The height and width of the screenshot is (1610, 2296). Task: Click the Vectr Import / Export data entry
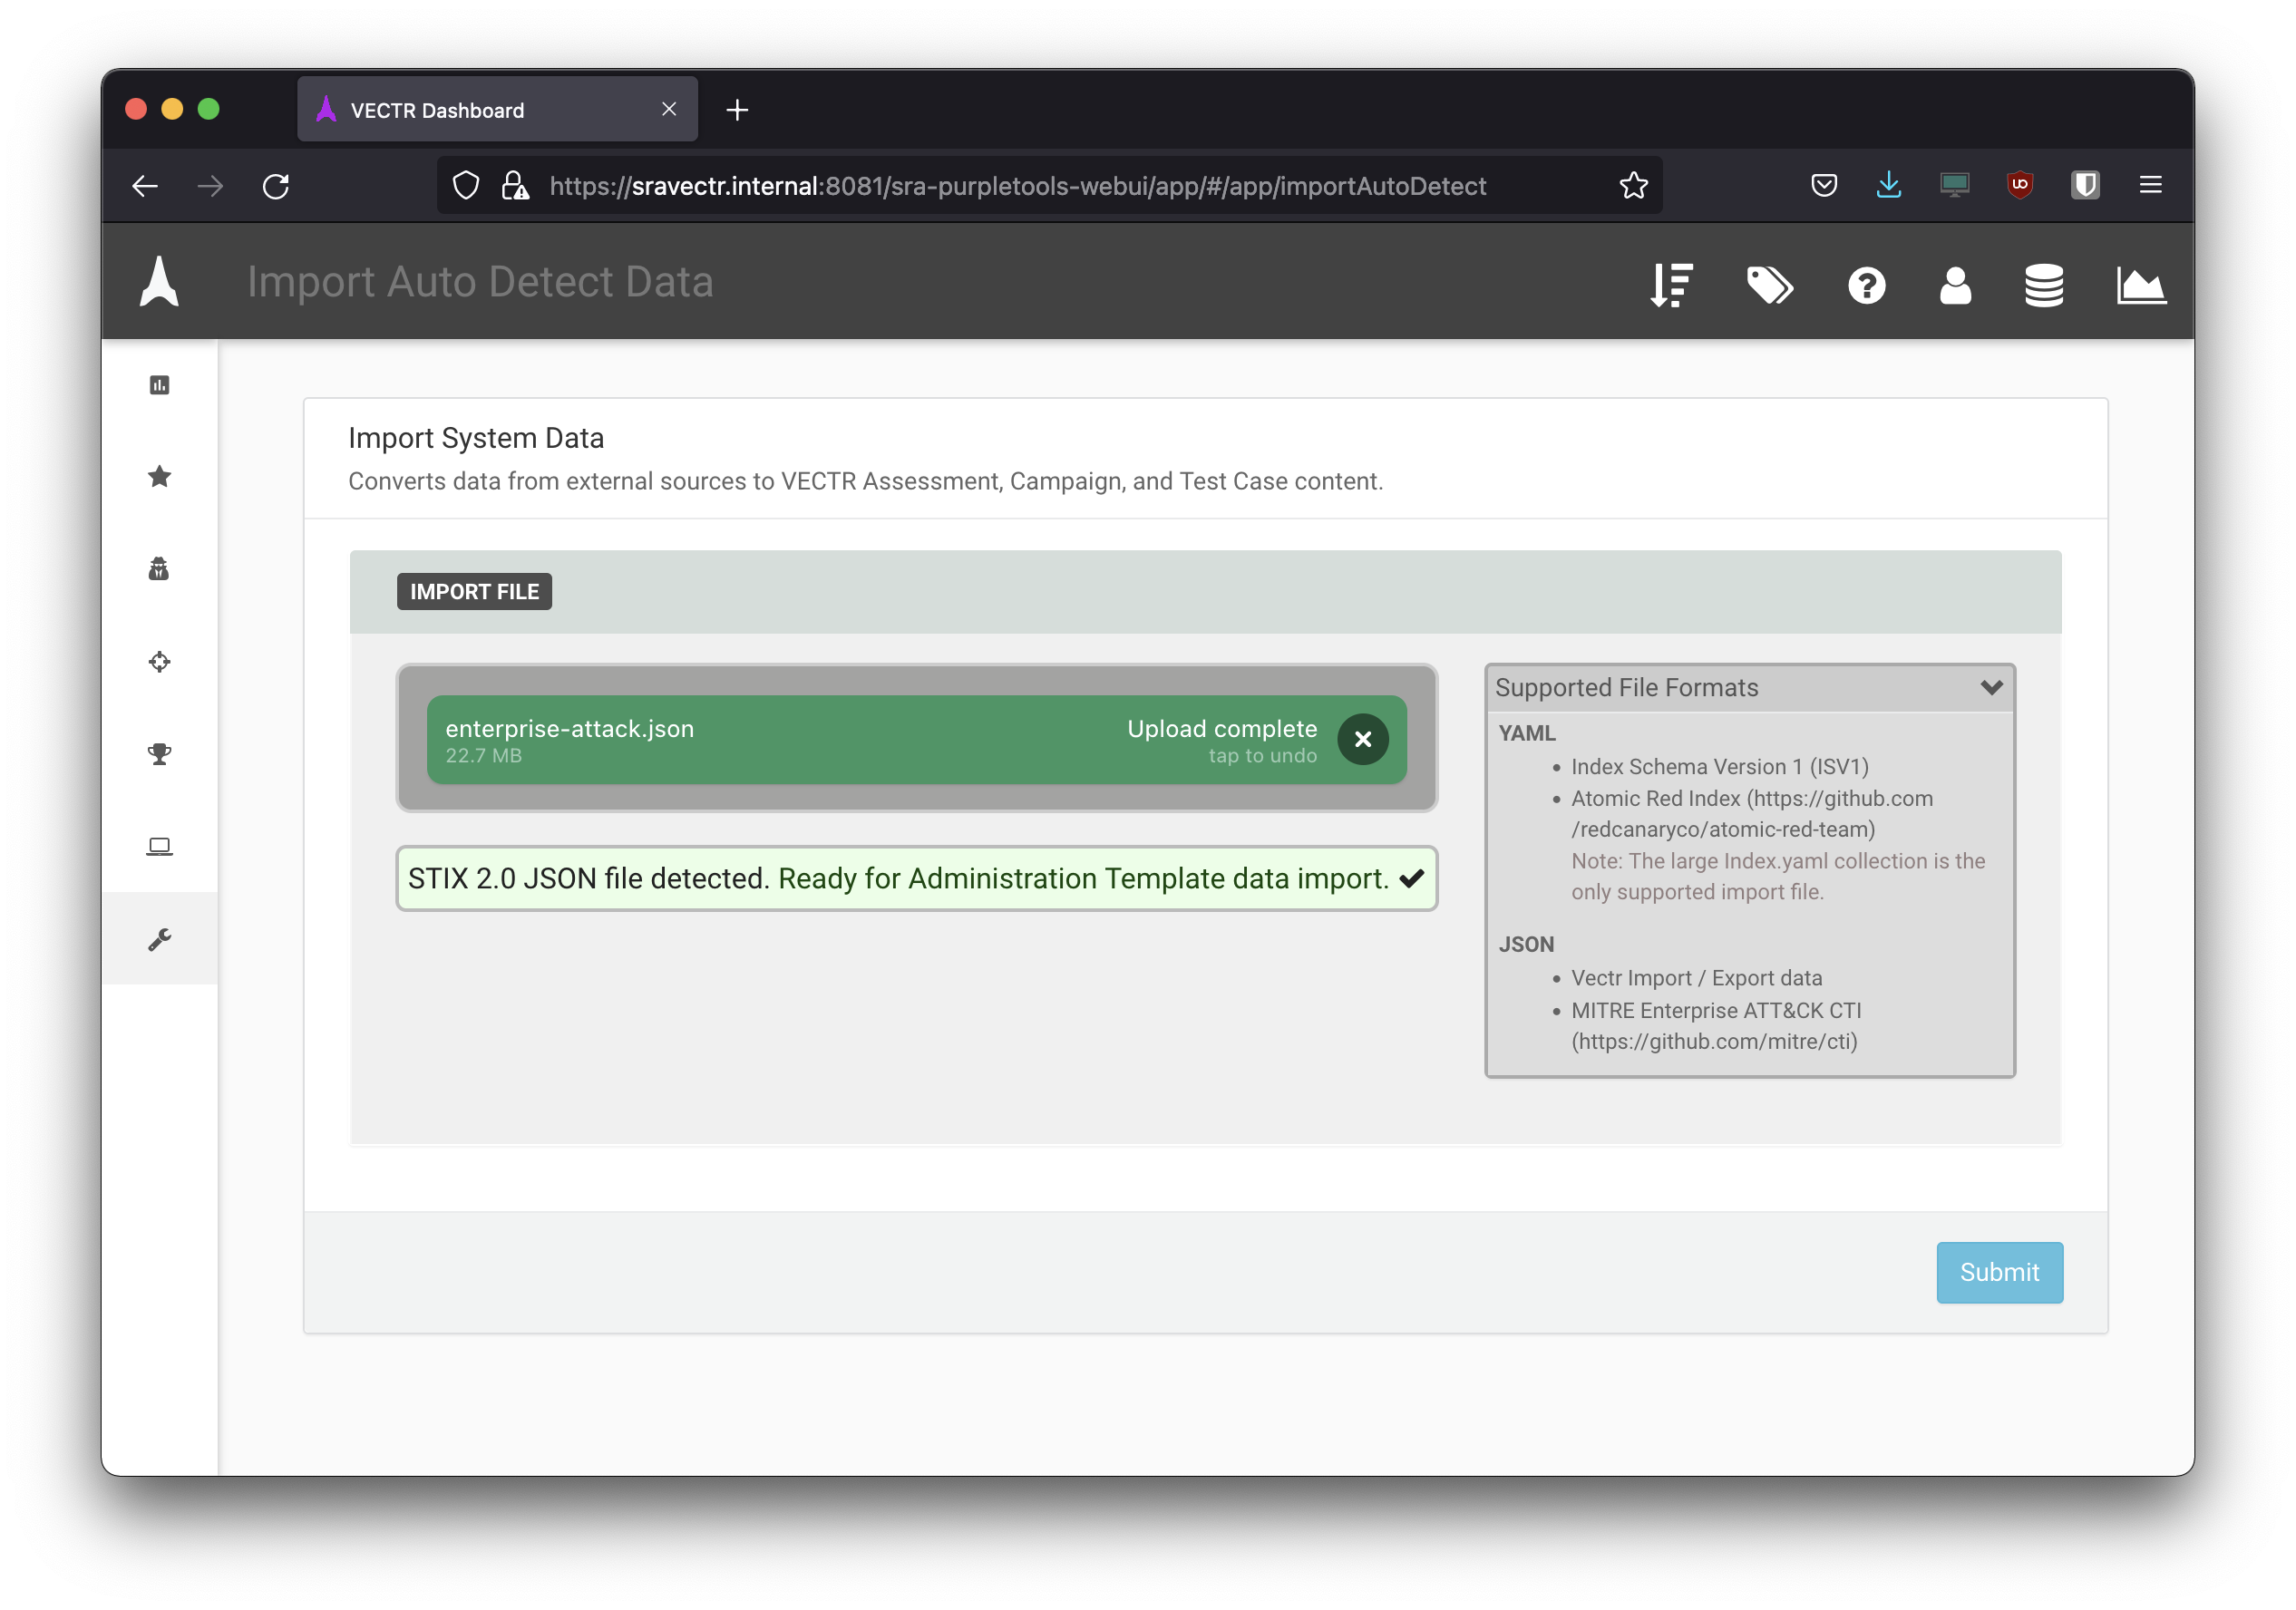1696,978
